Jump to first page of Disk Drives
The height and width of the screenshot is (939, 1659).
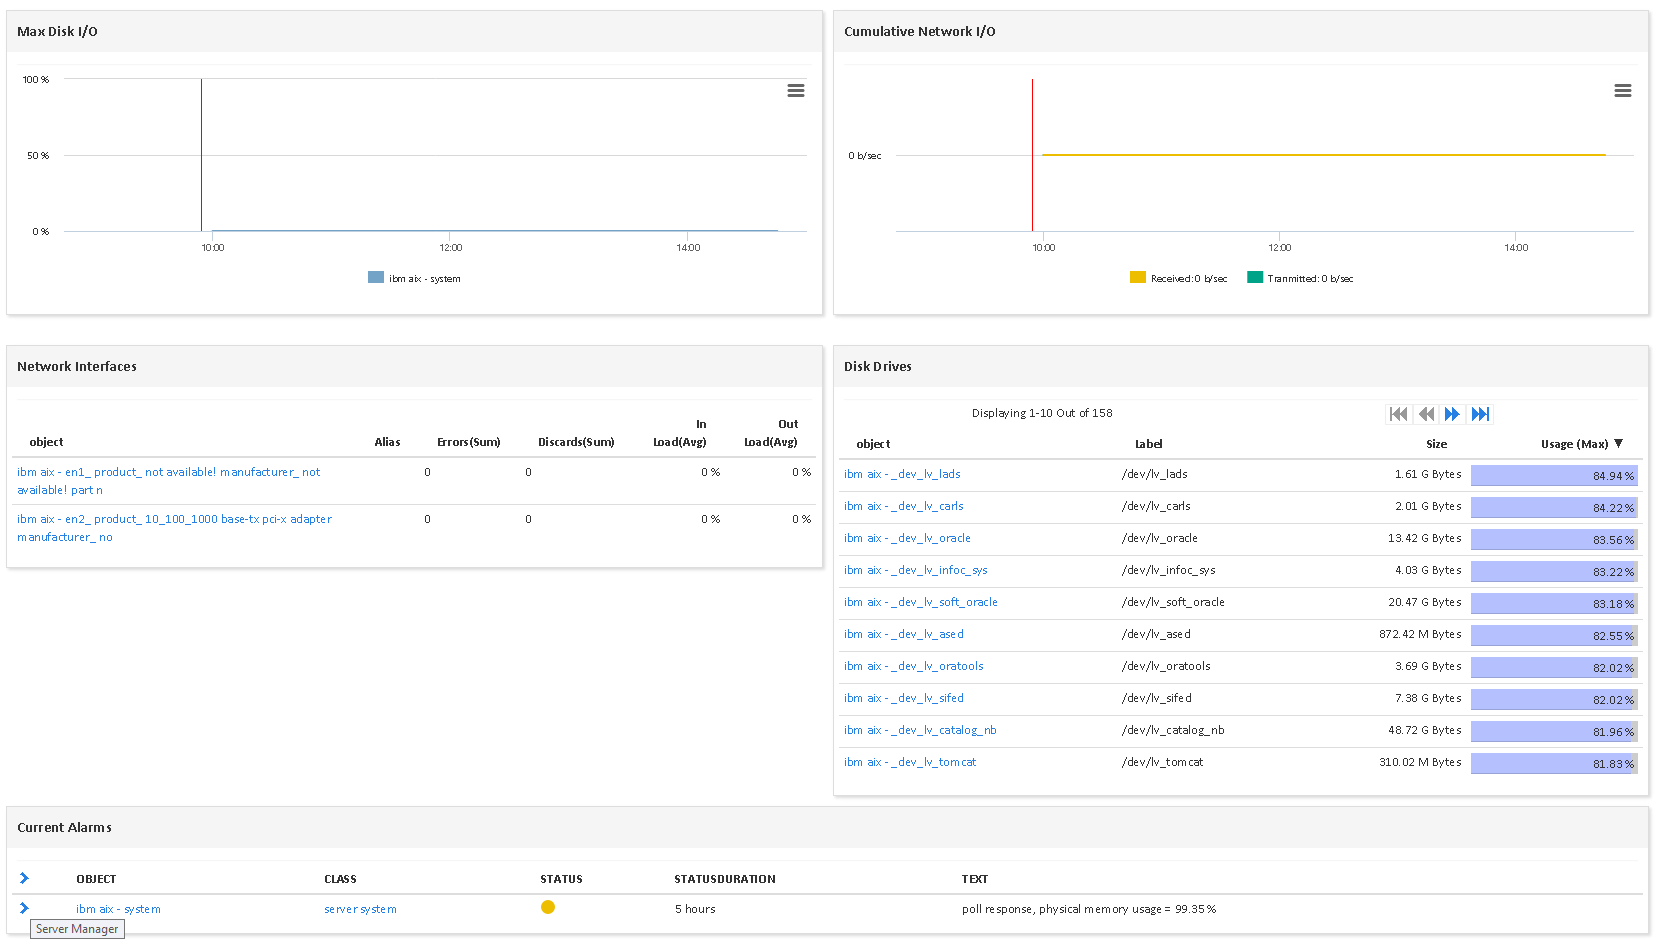[1398, 413]
